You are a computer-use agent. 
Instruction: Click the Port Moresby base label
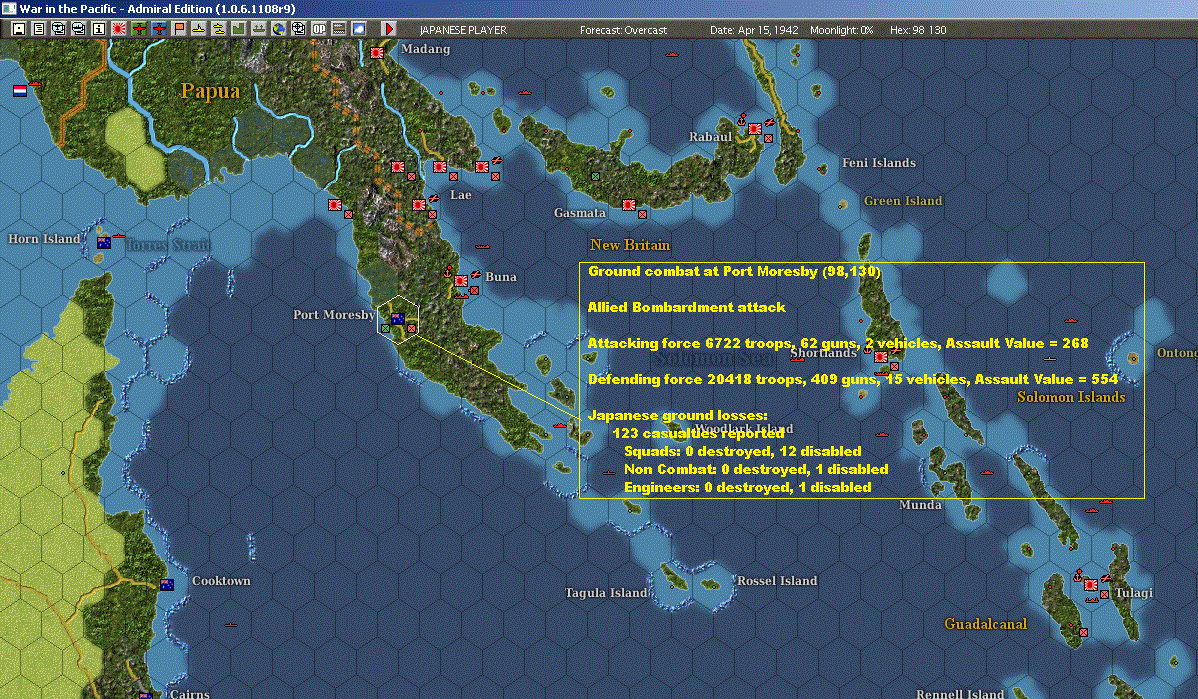(334, 315)
